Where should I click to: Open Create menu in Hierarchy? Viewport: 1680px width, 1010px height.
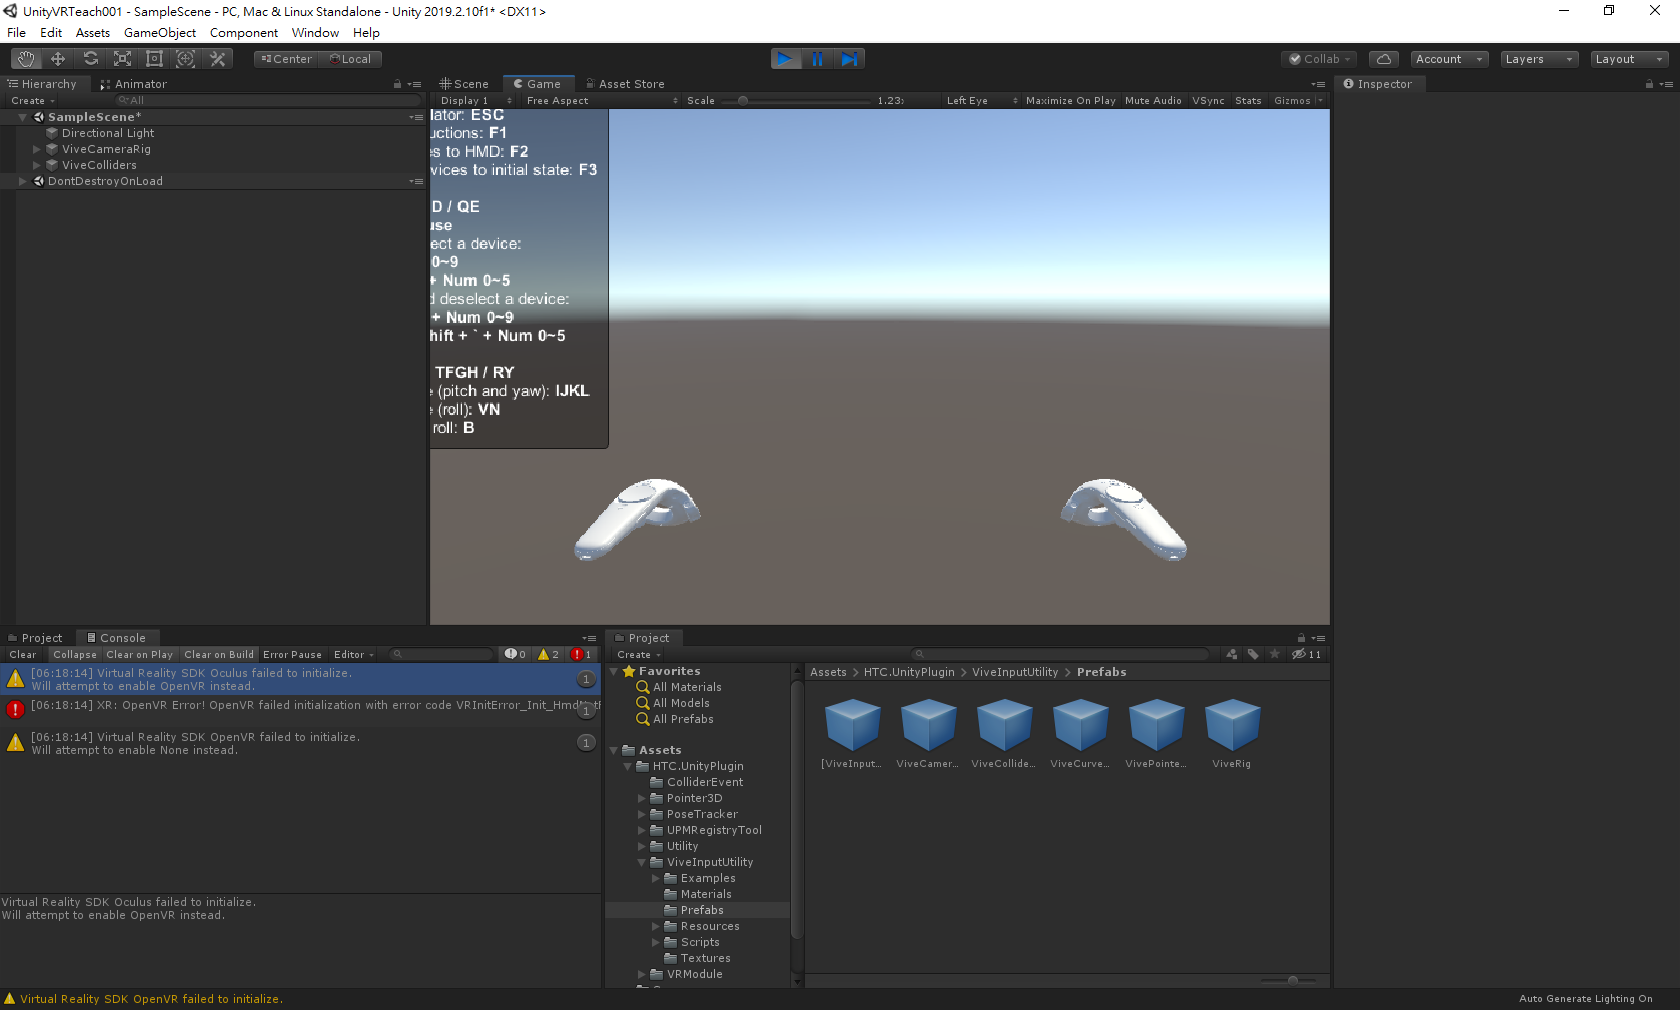33,100
